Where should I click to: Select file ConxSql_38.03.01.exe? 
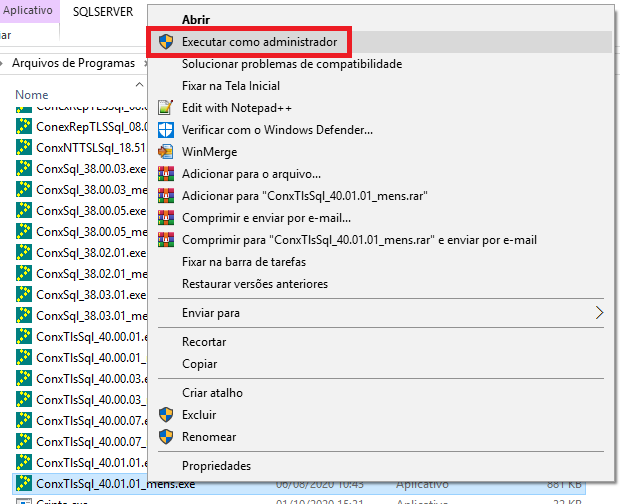point(91,295)
